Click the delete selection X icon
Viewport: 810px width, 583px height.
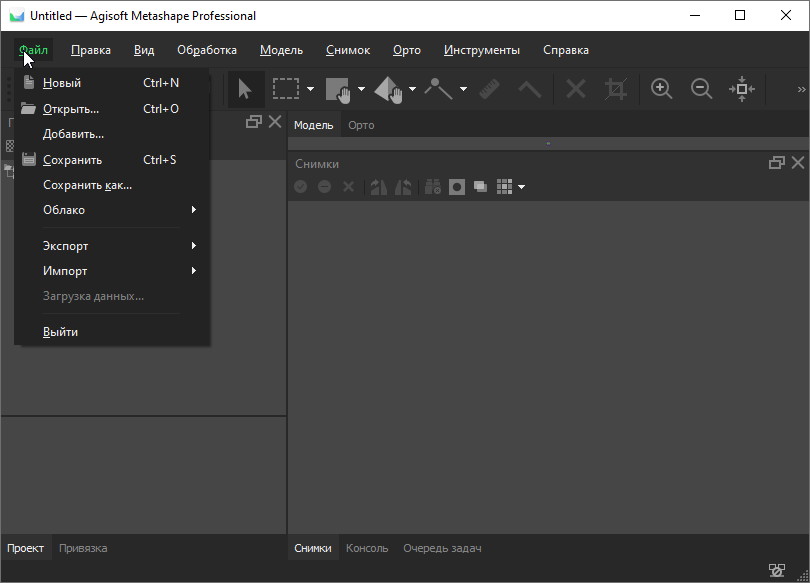575,89
